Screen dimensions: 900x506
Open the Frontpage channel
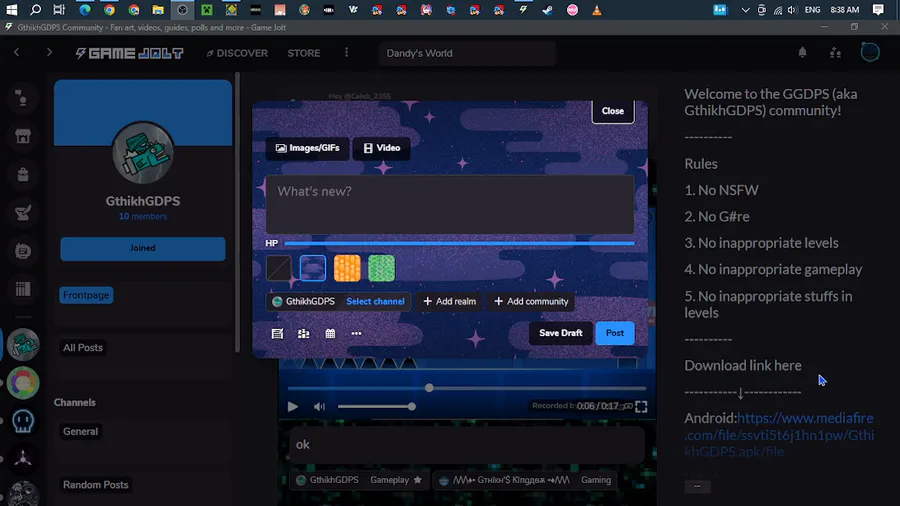point(86,295)
